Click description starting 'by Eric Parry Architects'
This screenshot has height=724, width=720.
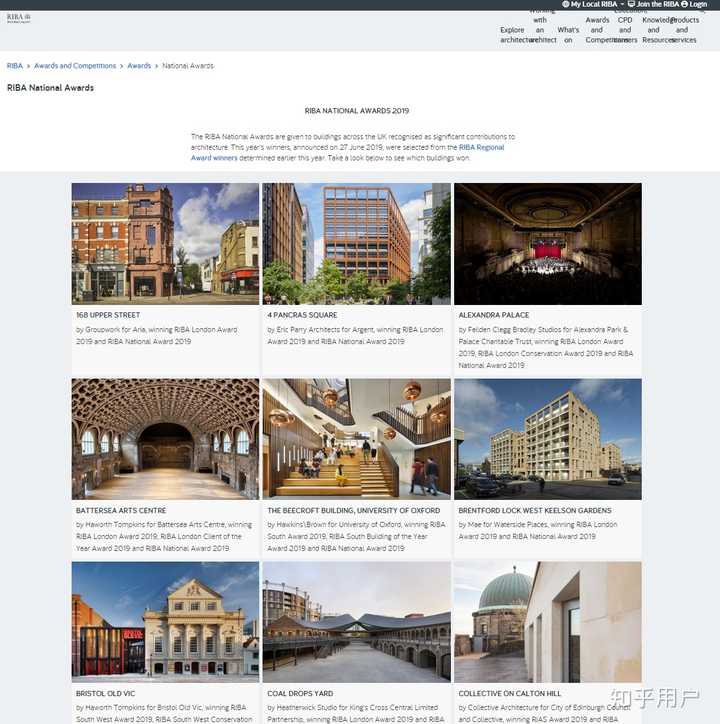click(x=355, y=335)
